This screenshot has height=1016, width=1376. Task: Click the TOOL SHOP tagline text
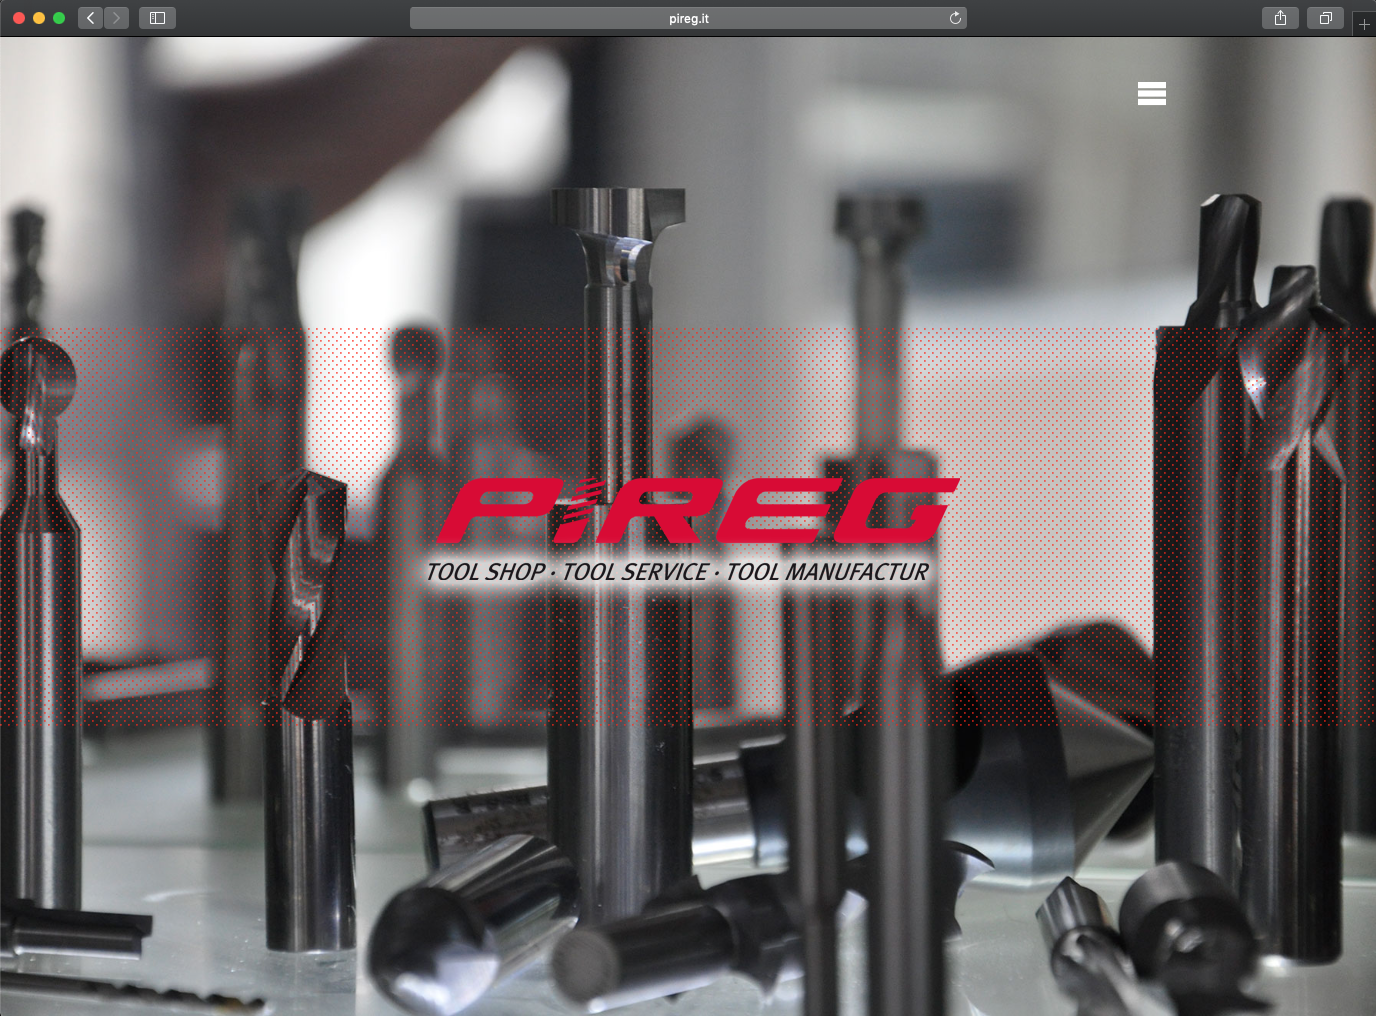click(485, 572)
